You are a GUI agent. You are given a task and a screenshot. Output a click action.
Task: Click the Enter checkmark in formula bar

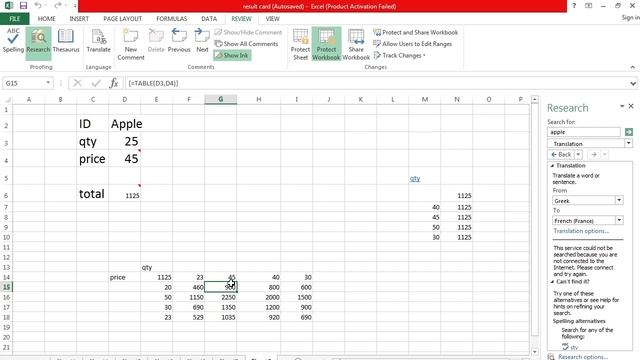coord(96,83)
